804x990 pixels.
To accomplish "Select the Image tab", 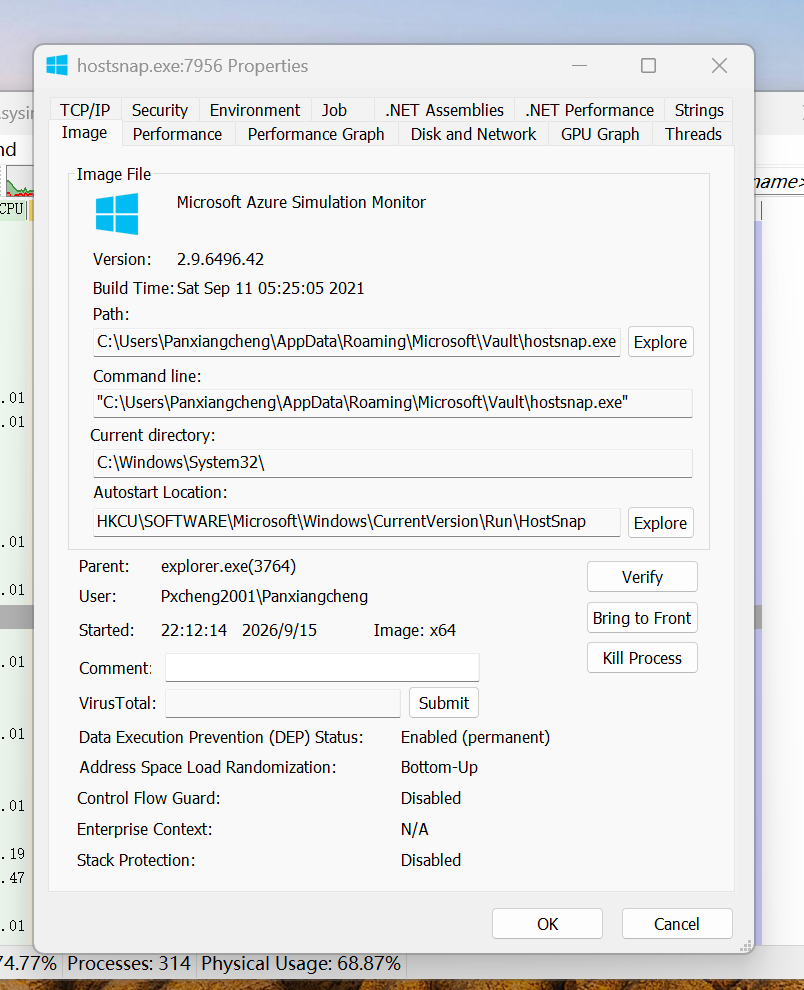I will (85, 133).
